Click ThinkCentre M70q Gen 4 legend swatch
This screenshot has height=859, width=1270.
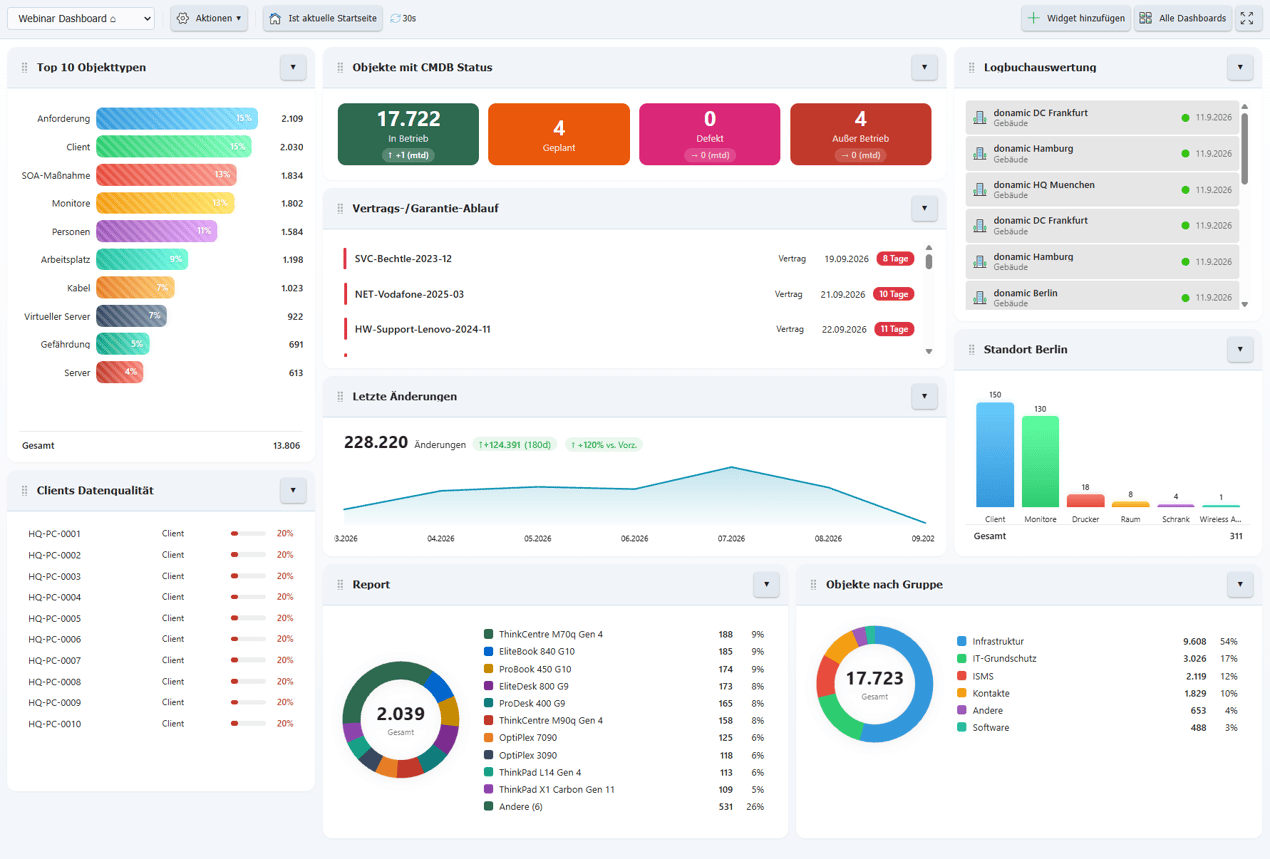click(x=488, y=634)
